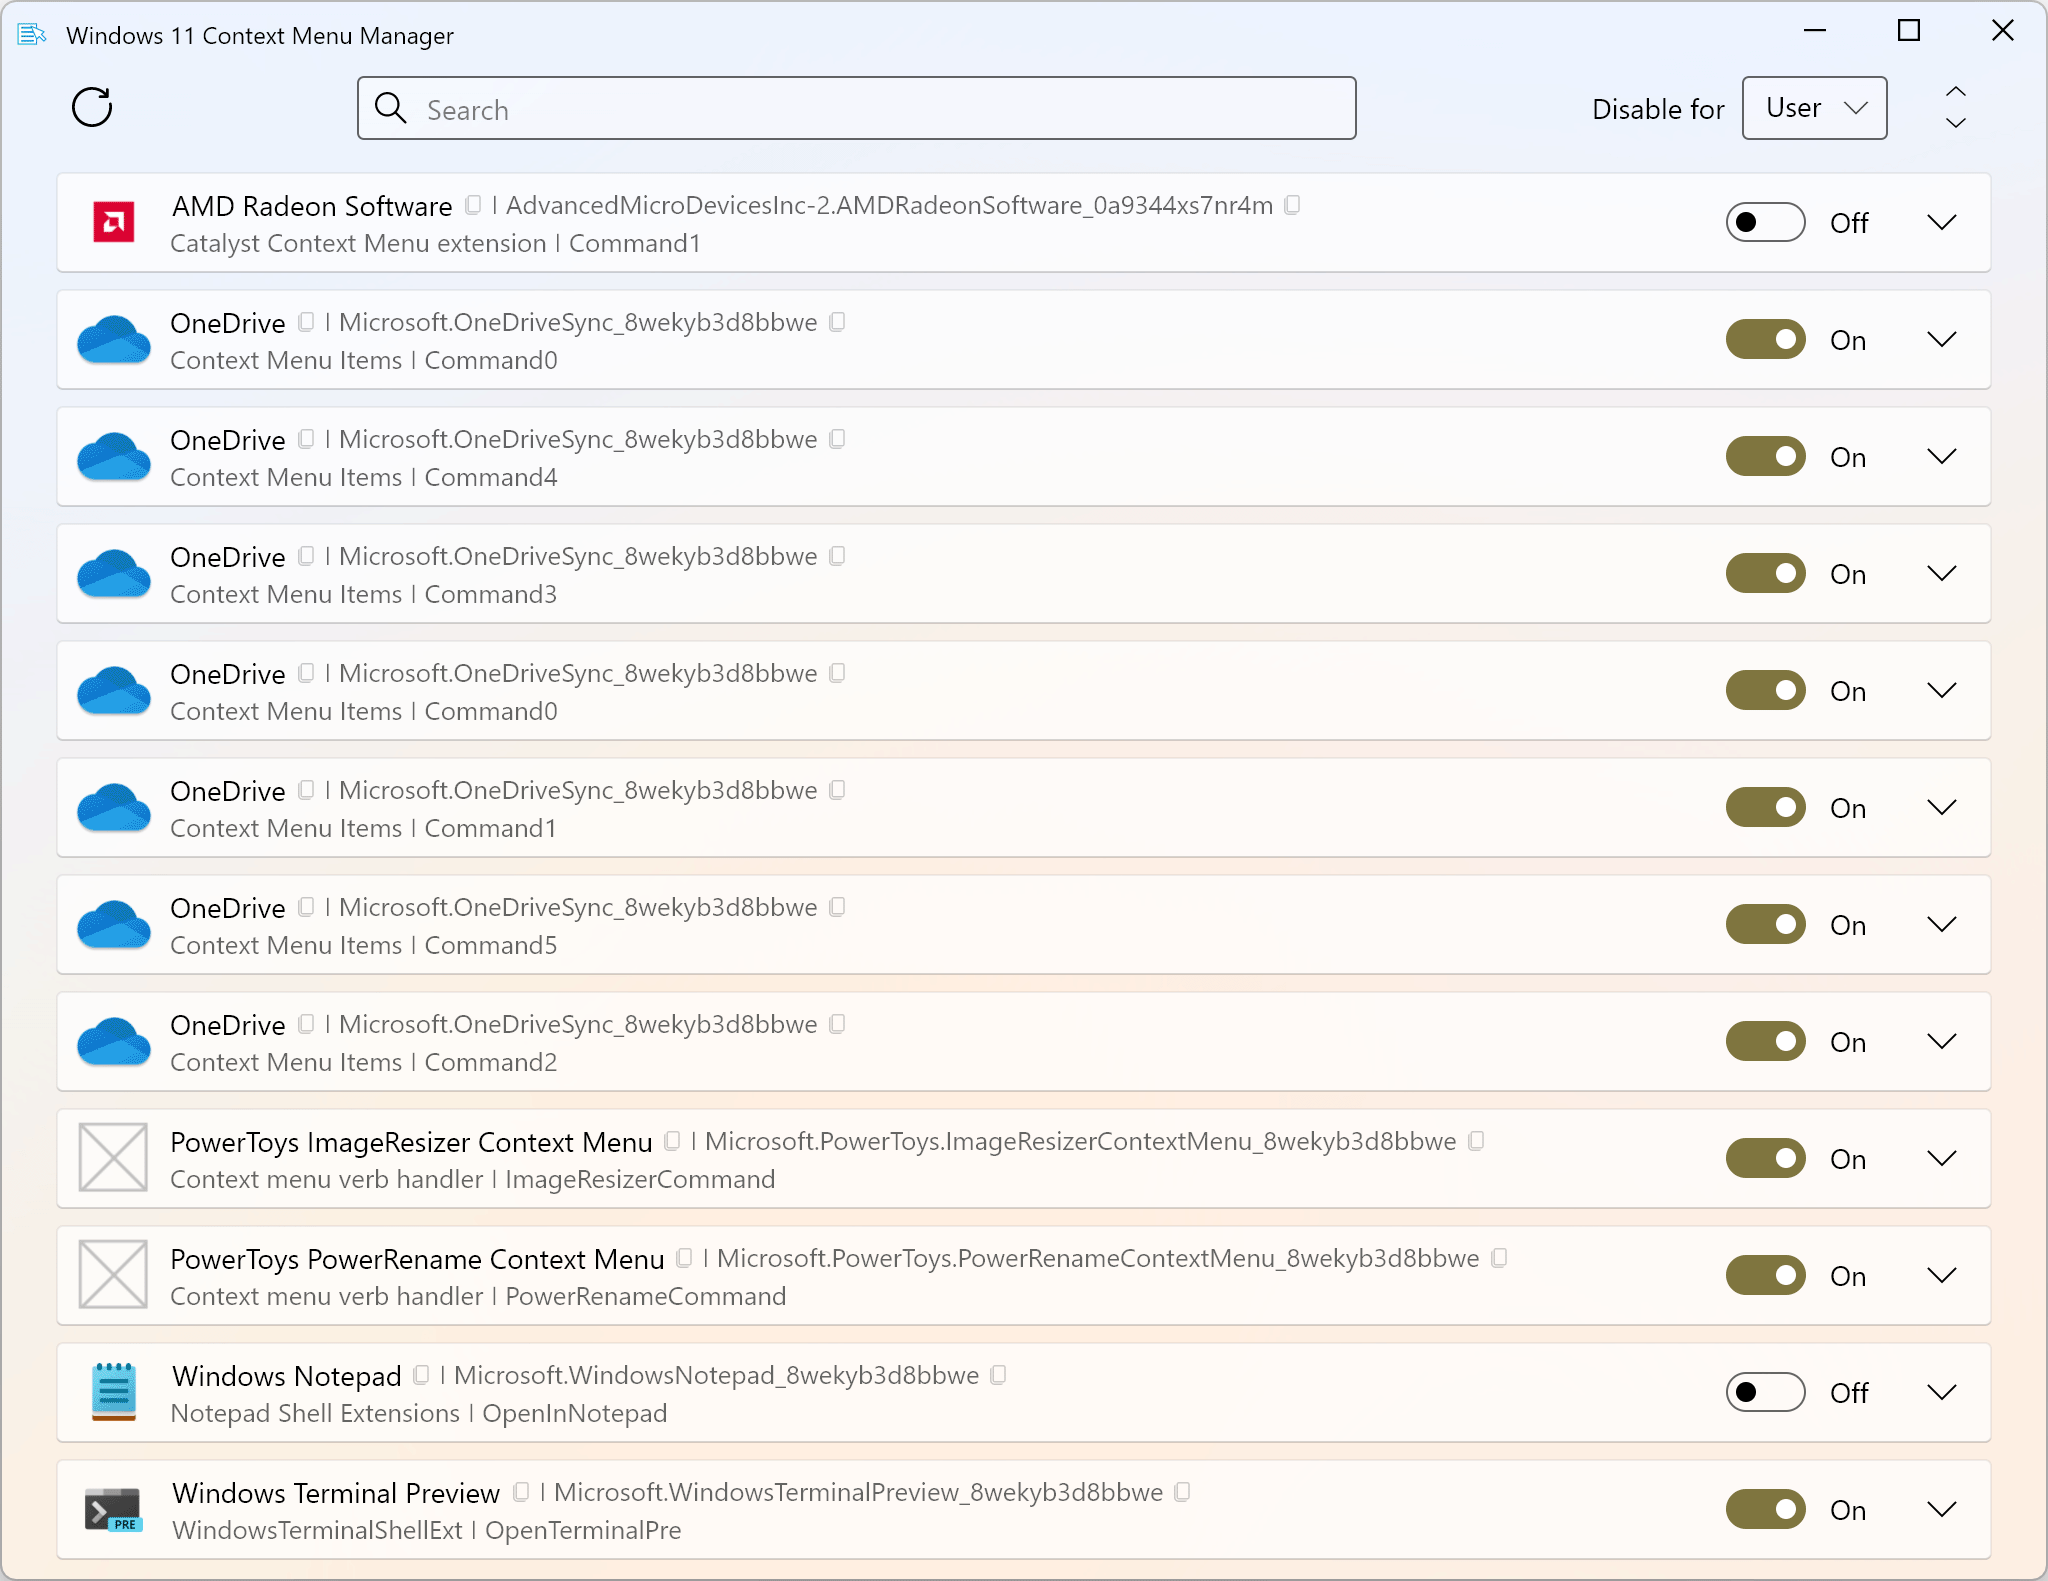Click the AMD Radeon Software app icon

coord(113,222)
